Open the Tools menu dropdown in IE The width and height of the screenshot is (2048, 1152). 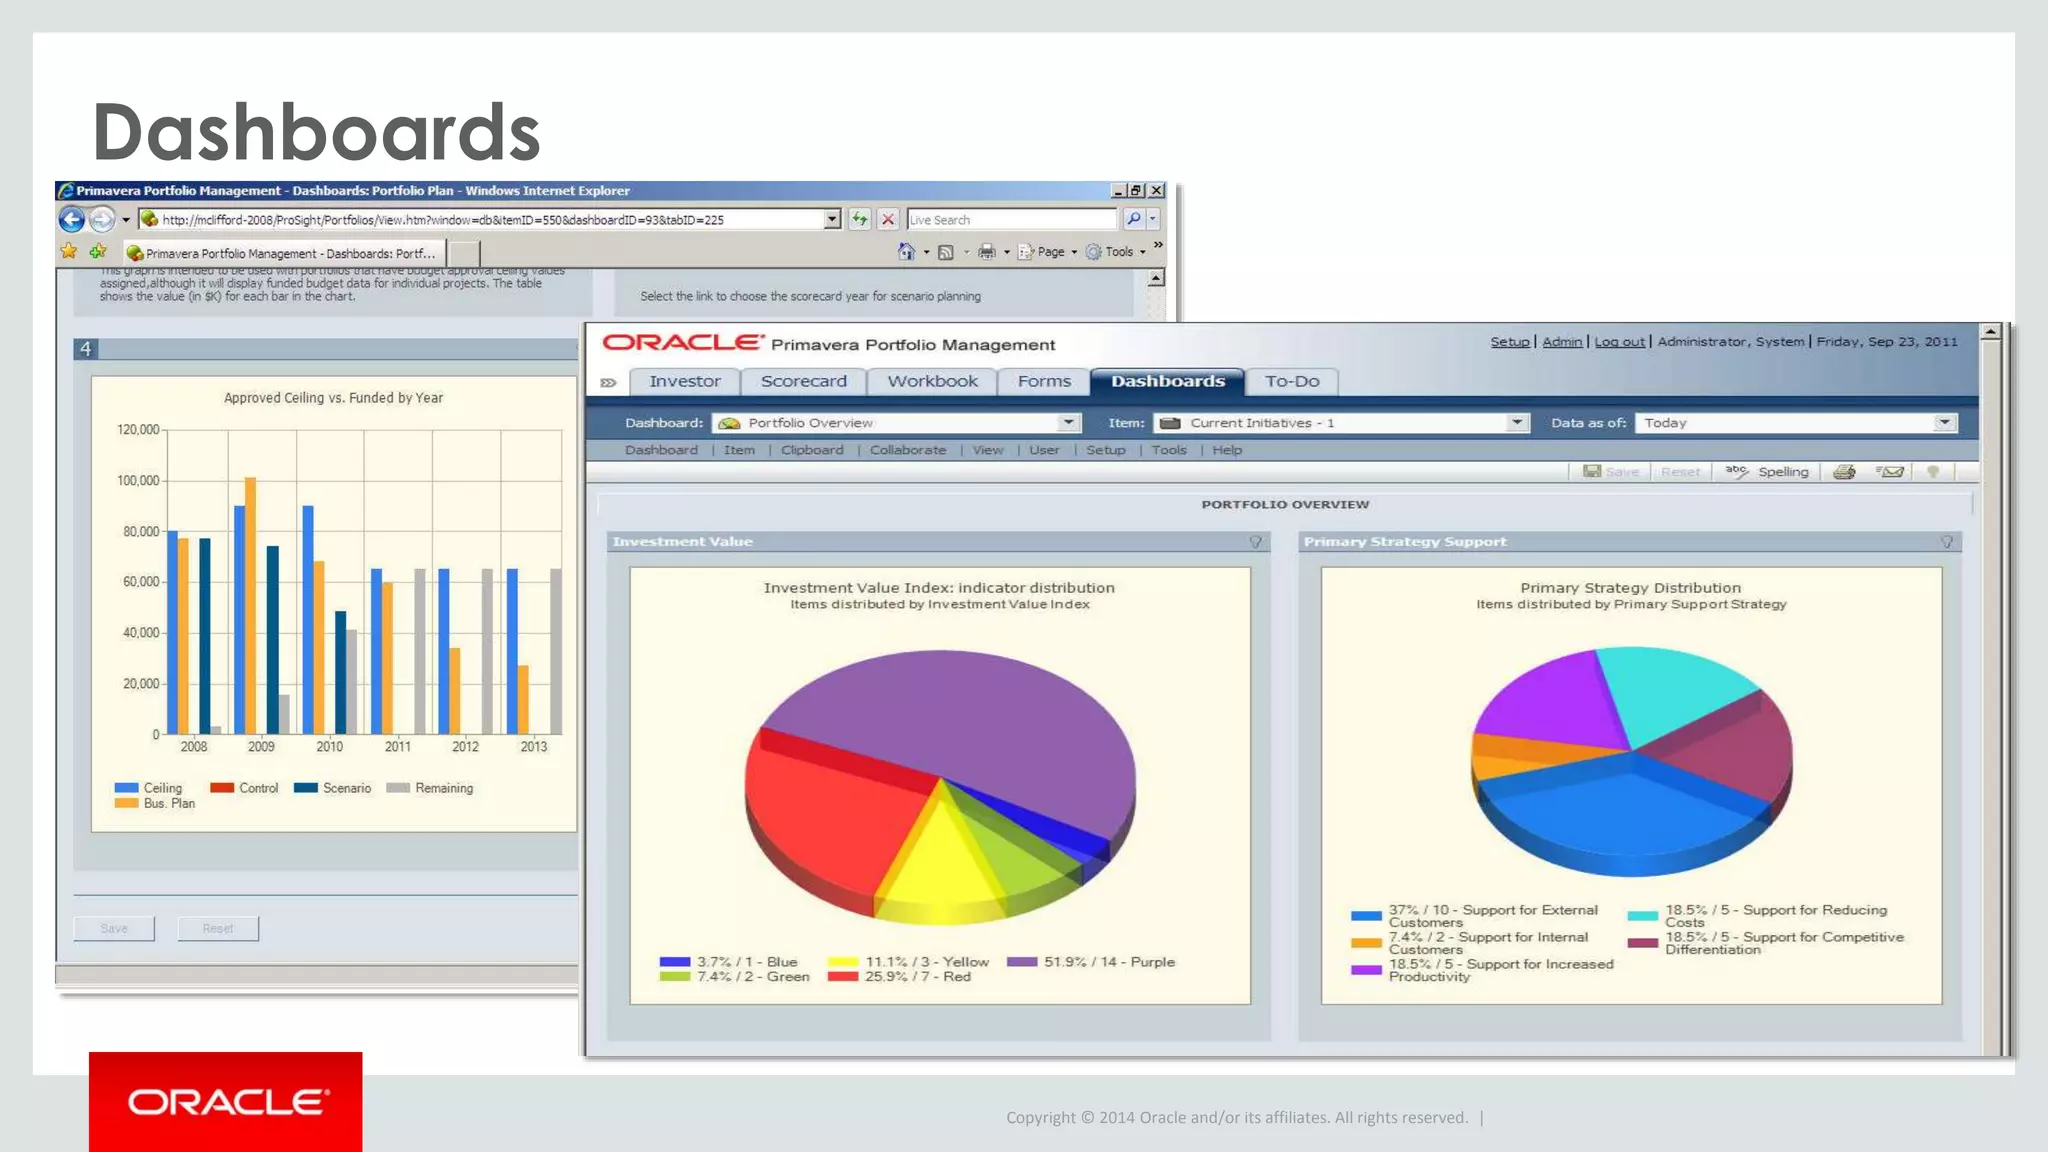1117,252
